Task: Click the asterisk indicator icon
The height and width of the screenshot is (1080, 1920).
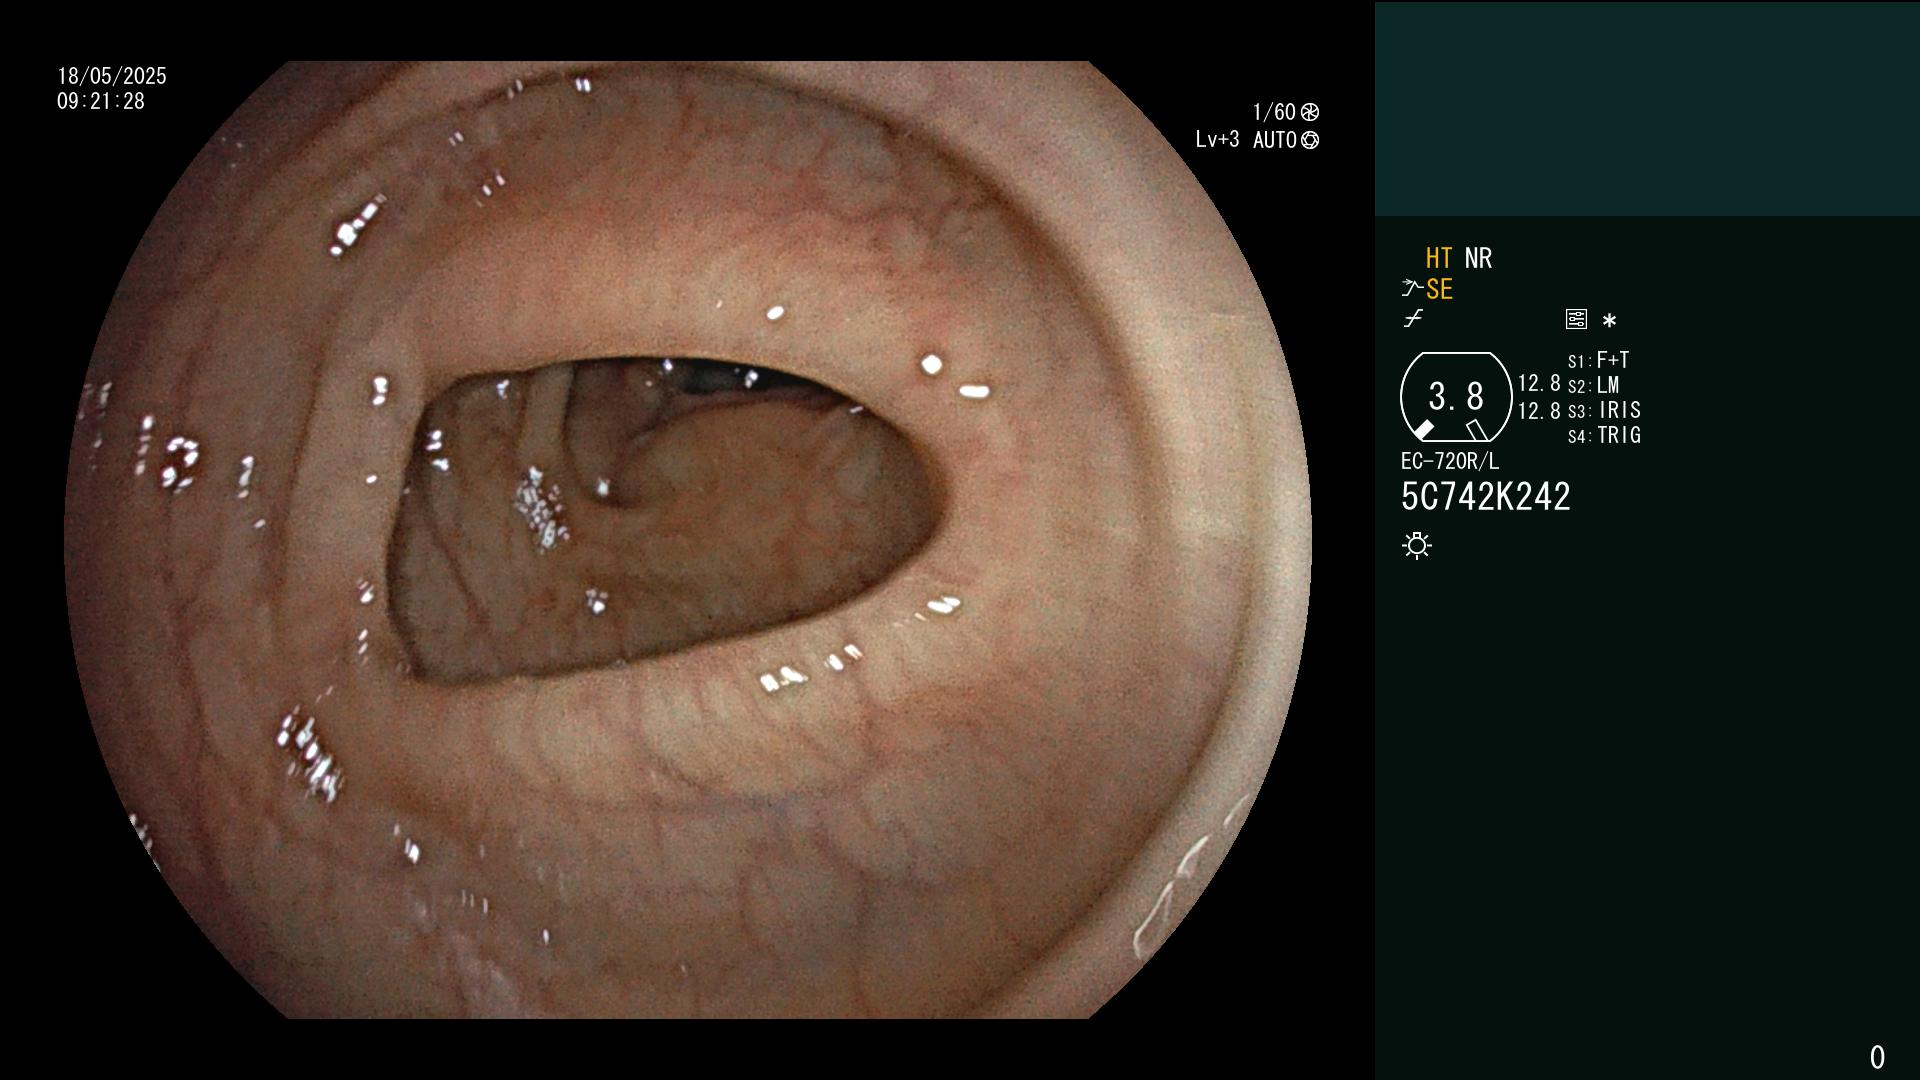Action: (x=1609, y=320)
